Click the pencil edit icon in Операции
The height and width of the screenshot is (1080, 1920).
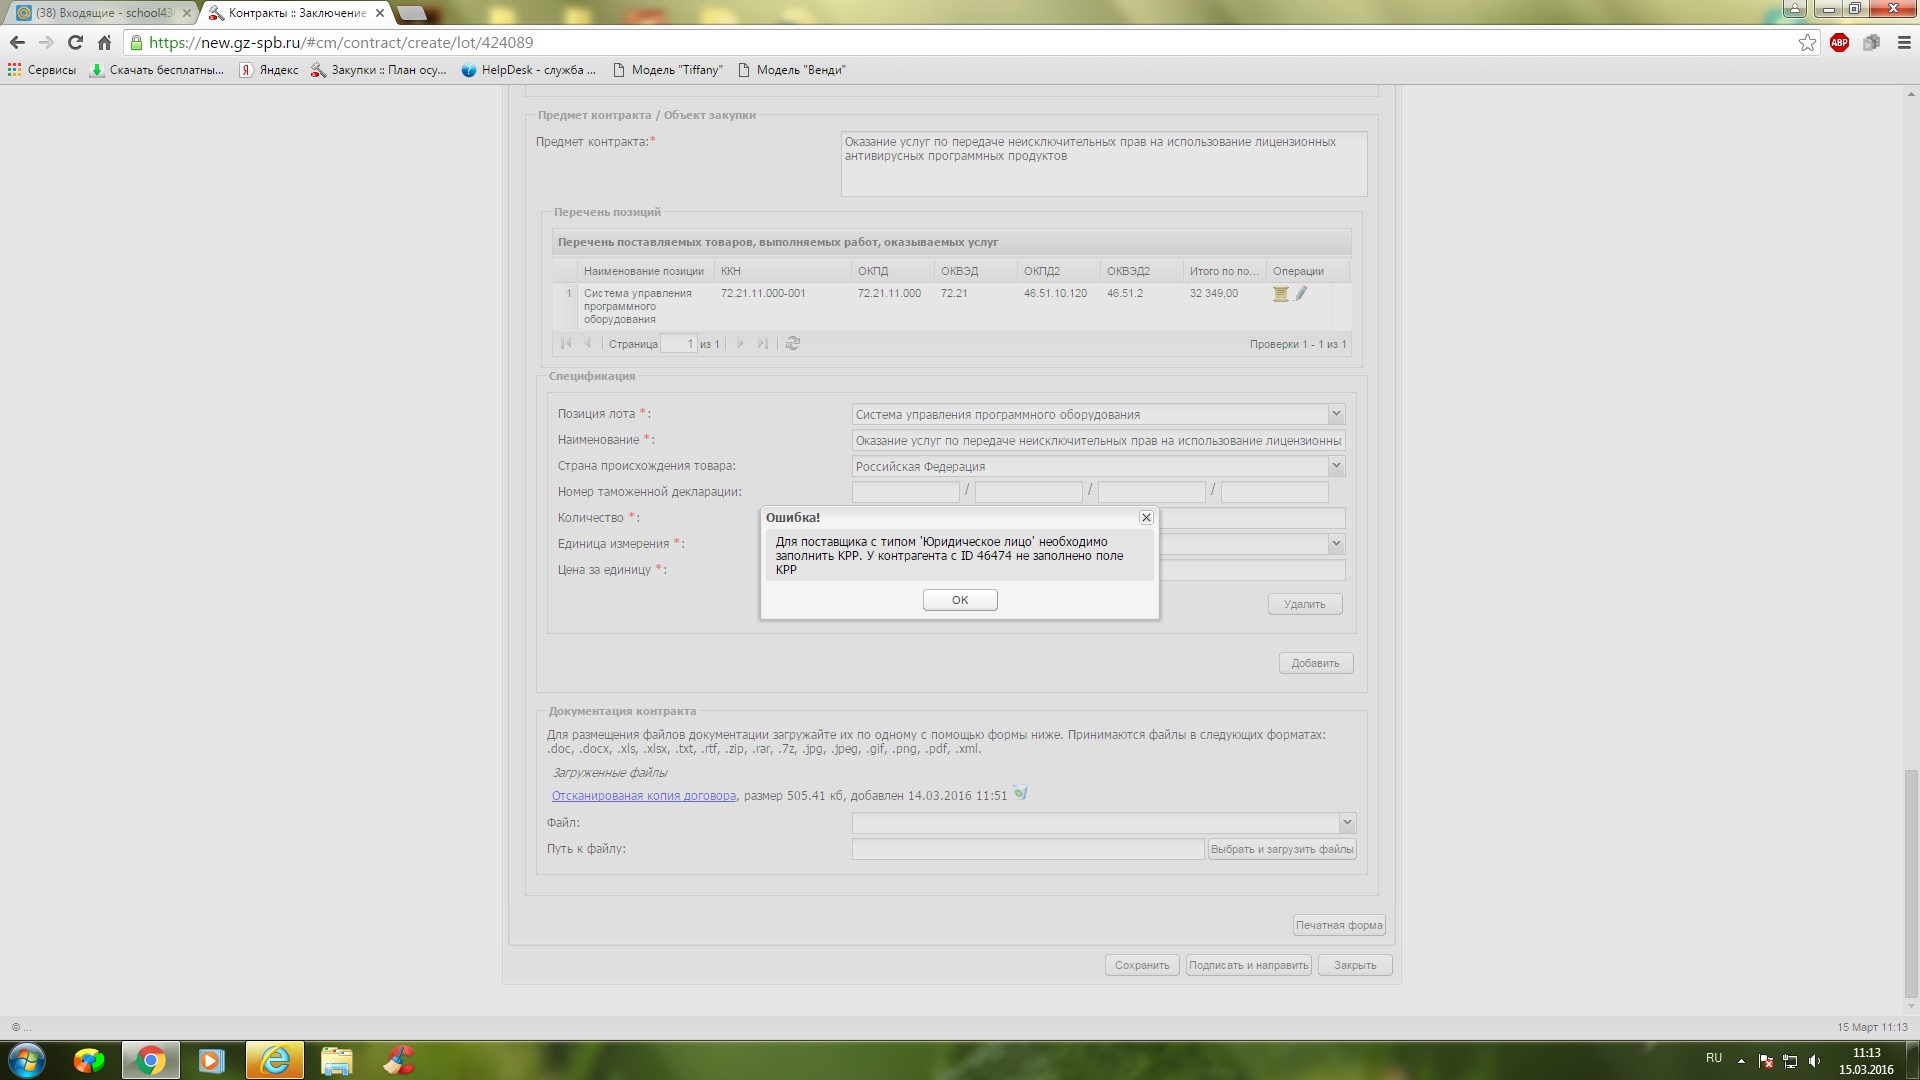(x=1301, y=294)
